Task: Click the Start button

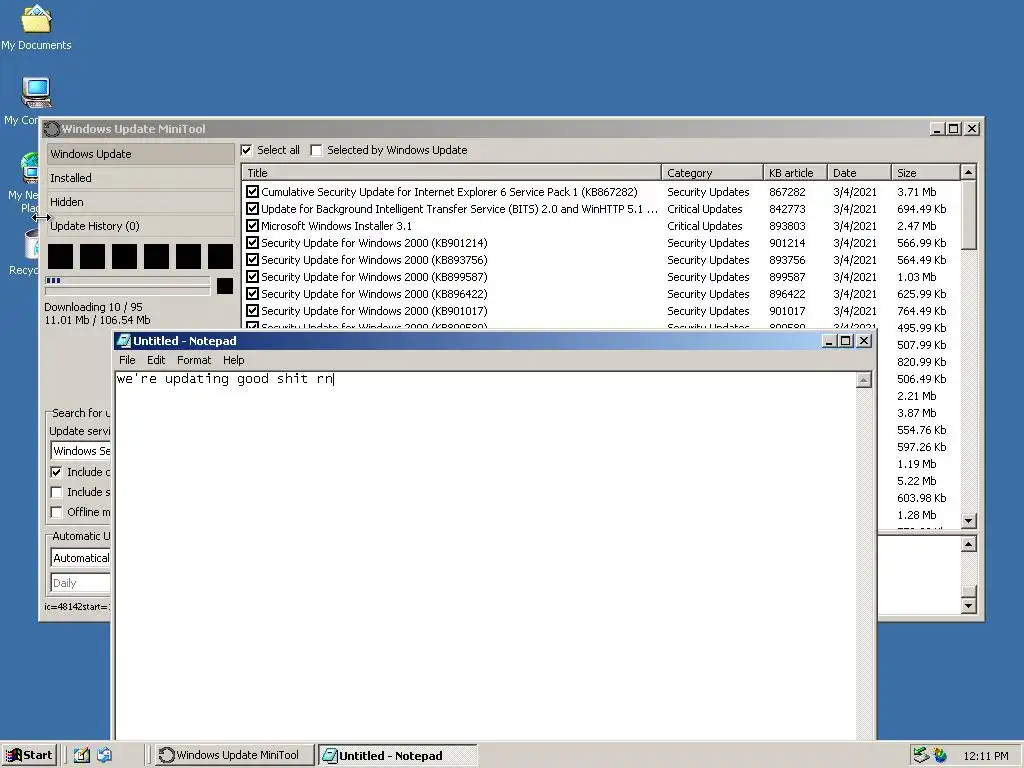Action: click(29, 755)
